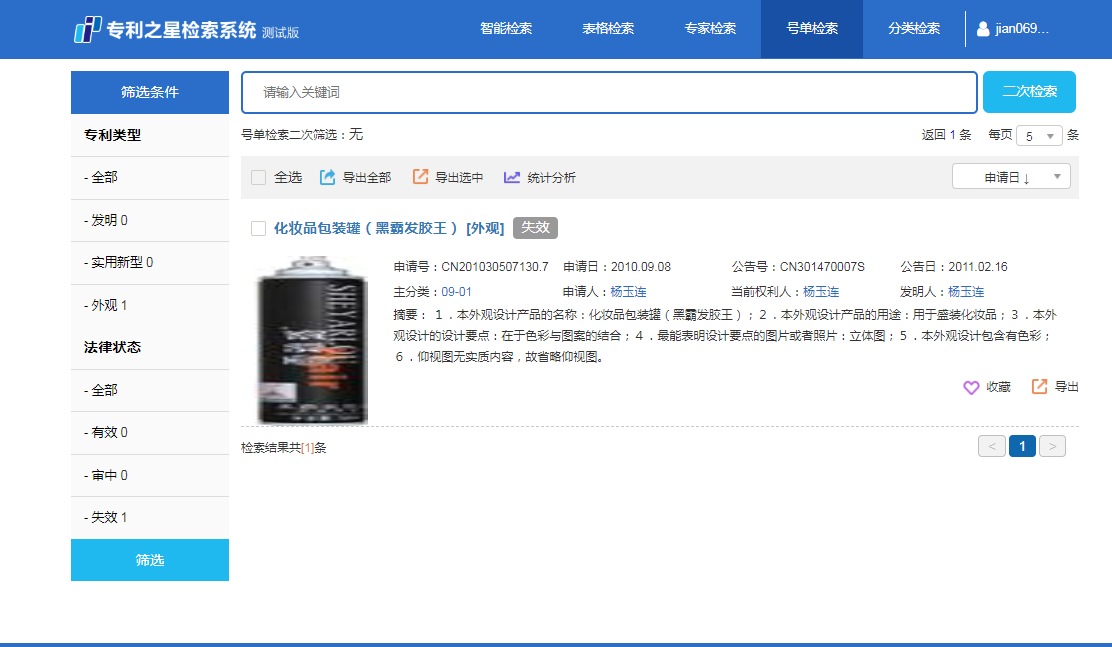Click the 二次检索 search button
1112x647 pixels.
pyautogui.click(x=1029, y=92)
